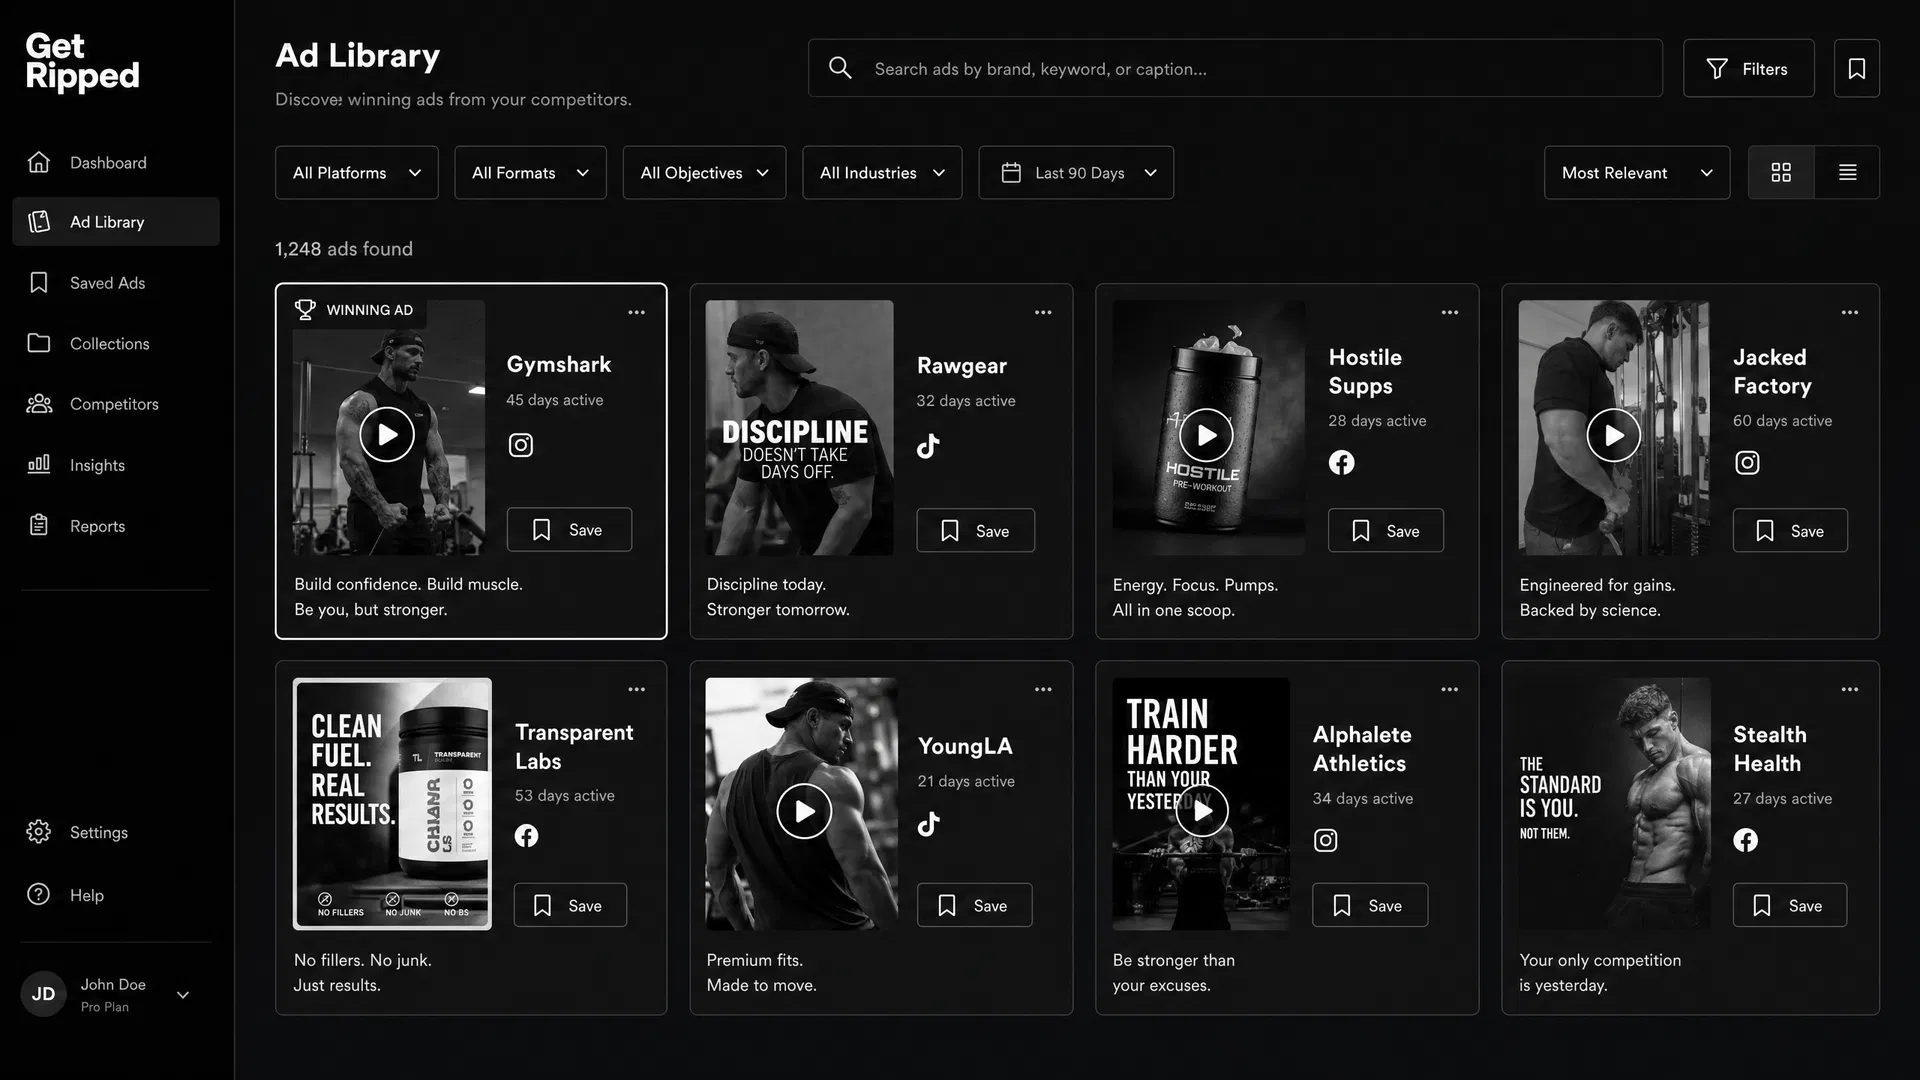
Task: Click the Filters button
Action: coord(1748,68)
